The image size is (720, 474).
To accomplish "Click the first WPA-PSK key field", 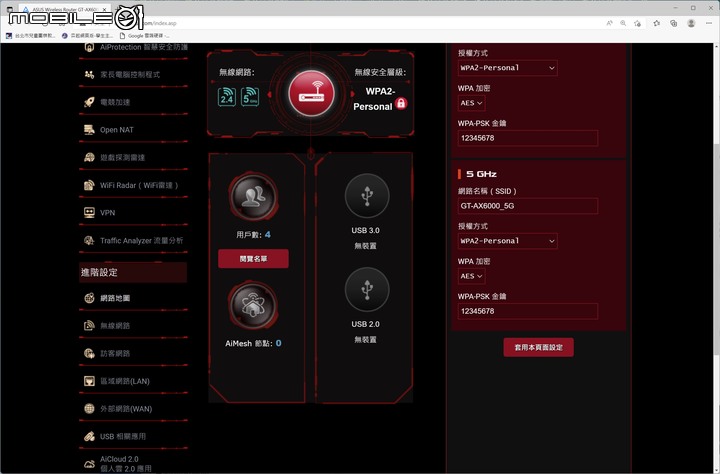I will [528, 138].
